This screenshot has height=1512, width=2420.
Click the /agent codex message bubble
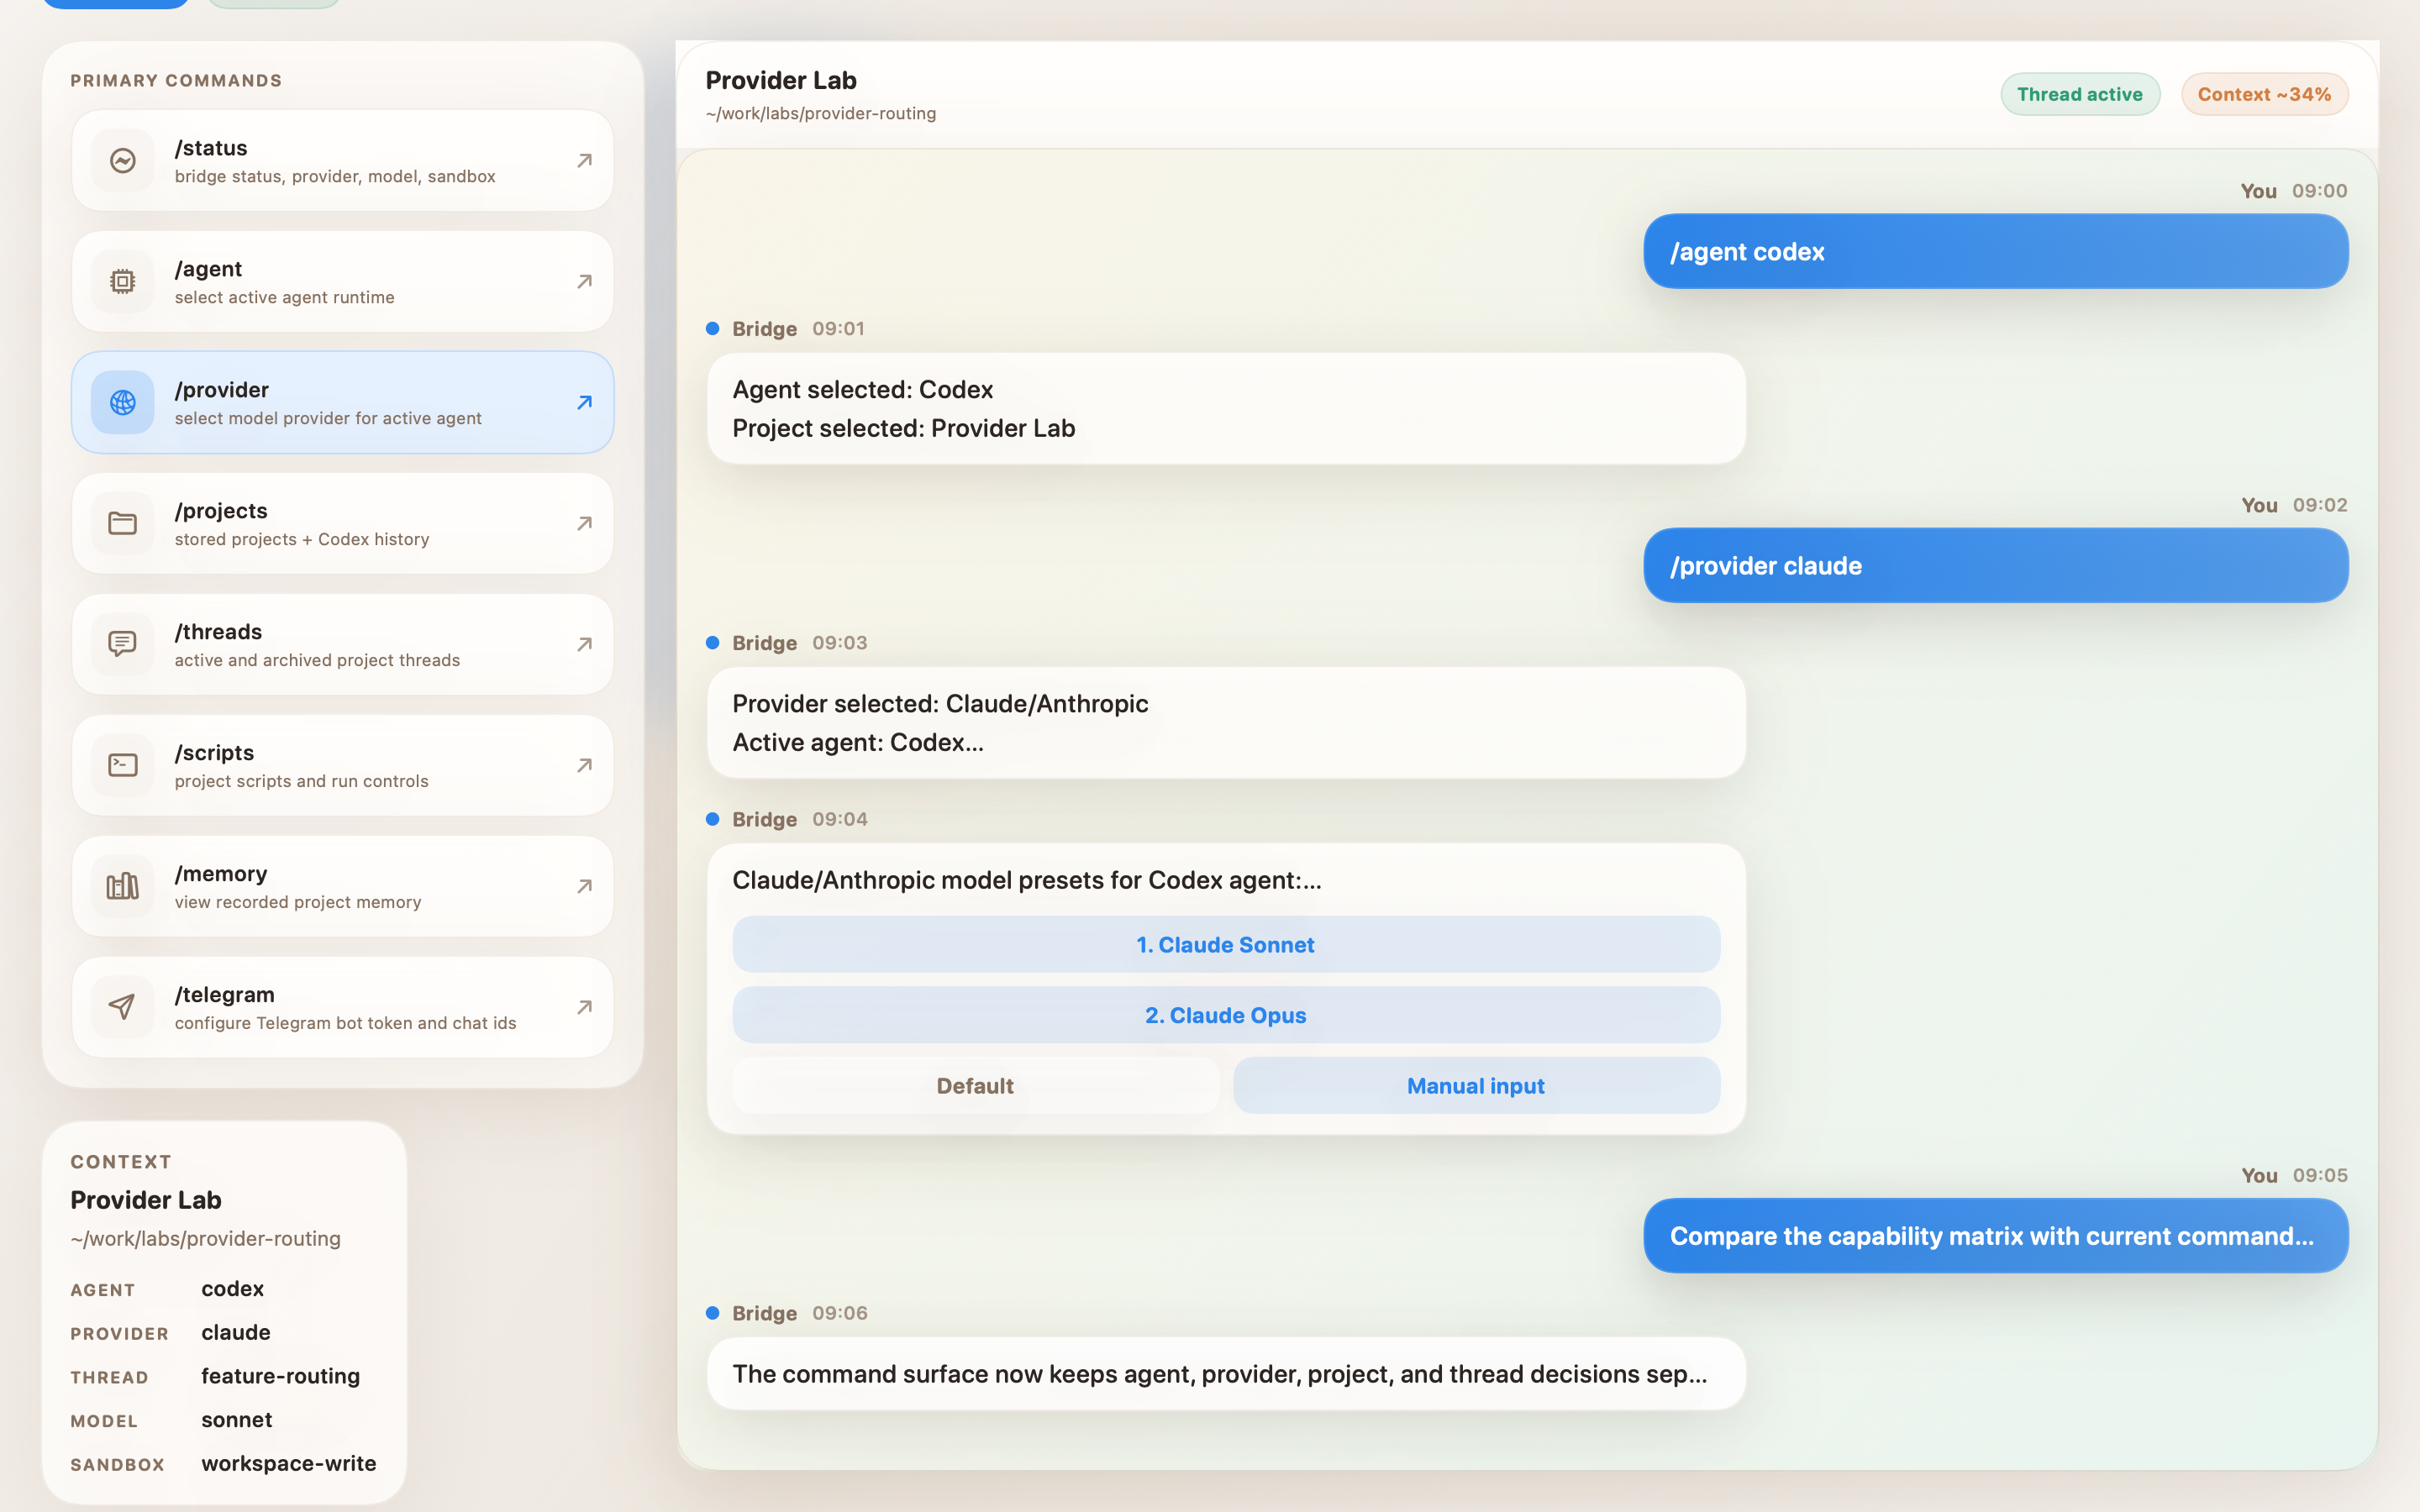point(1996,251)
